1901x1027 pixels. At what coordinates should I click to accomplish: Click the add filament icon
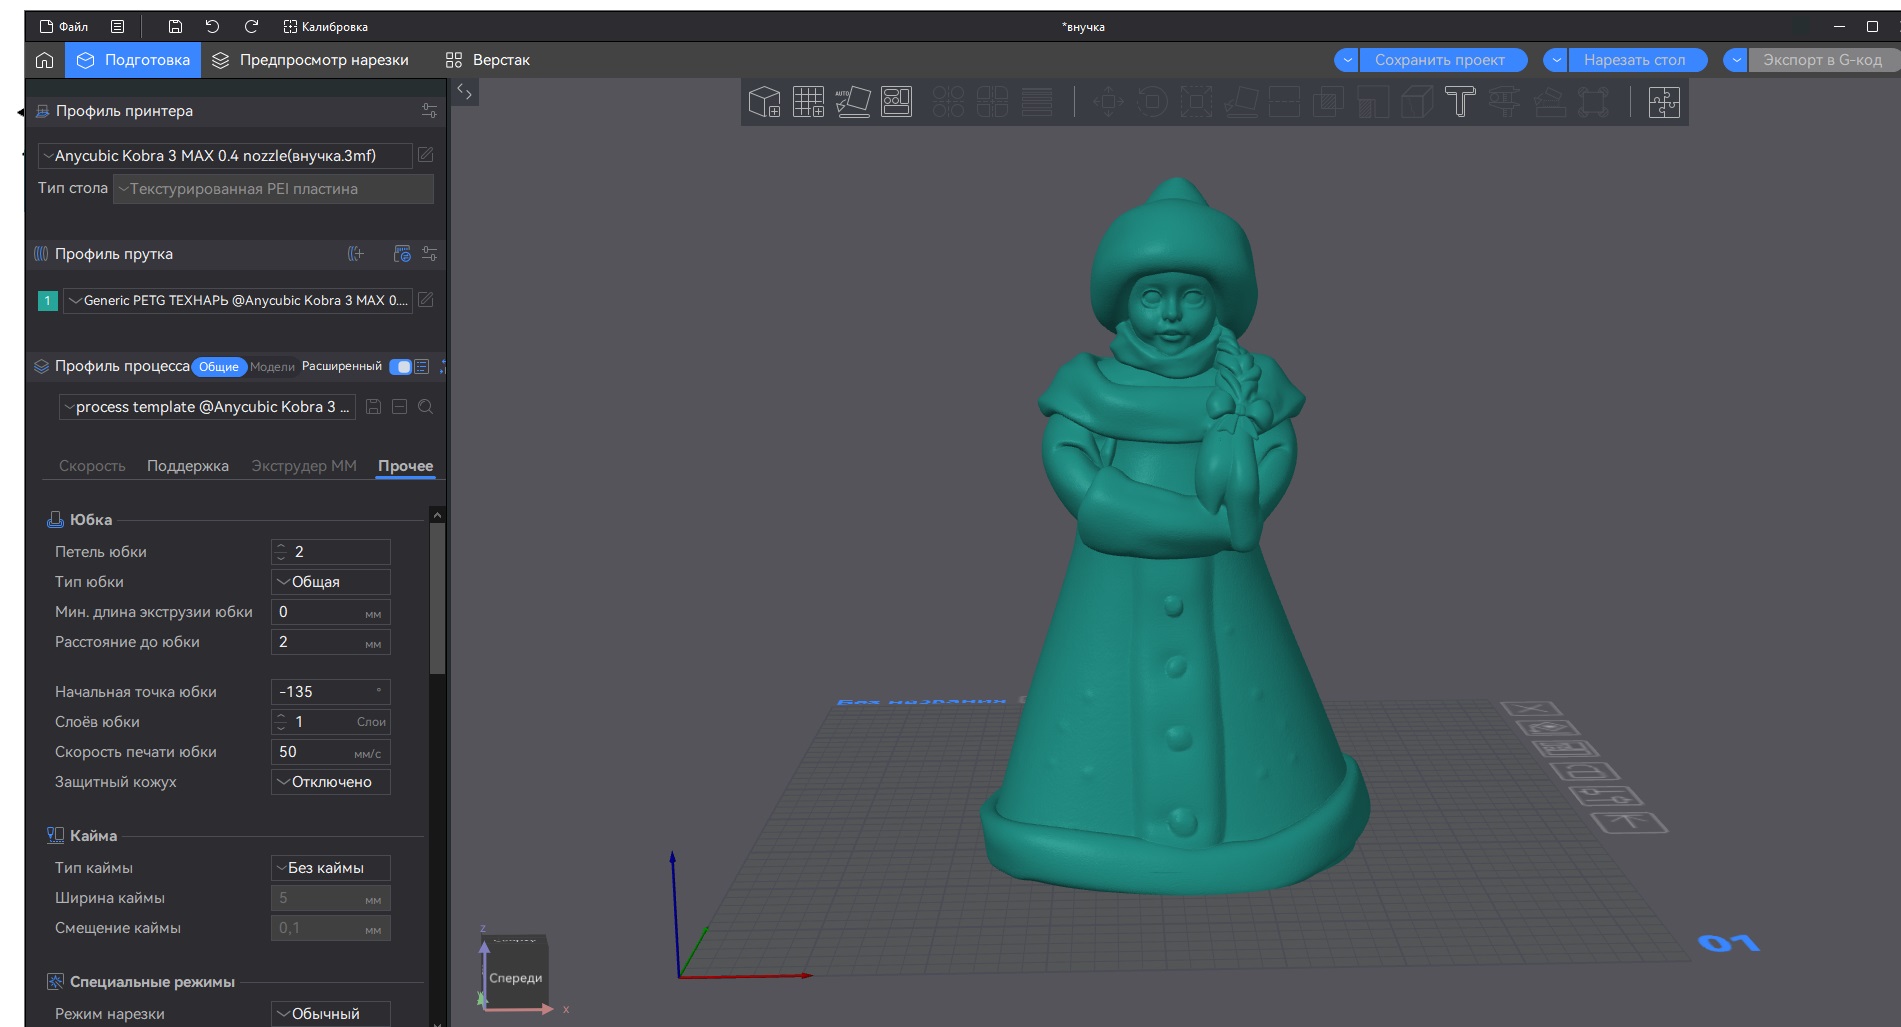pos(356,254)
